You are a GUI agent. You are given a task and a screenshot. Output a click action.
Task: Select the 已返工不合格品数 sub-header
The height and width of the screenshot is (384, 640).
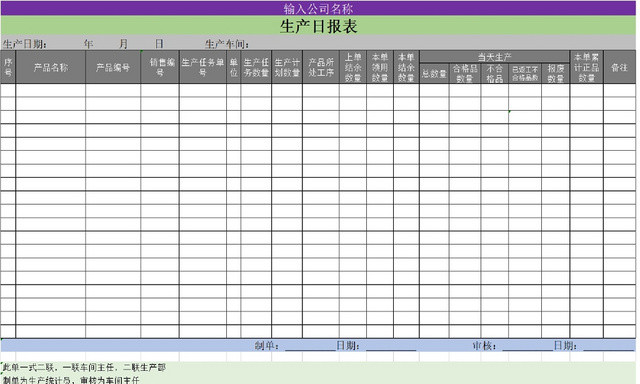pos(525,73)
